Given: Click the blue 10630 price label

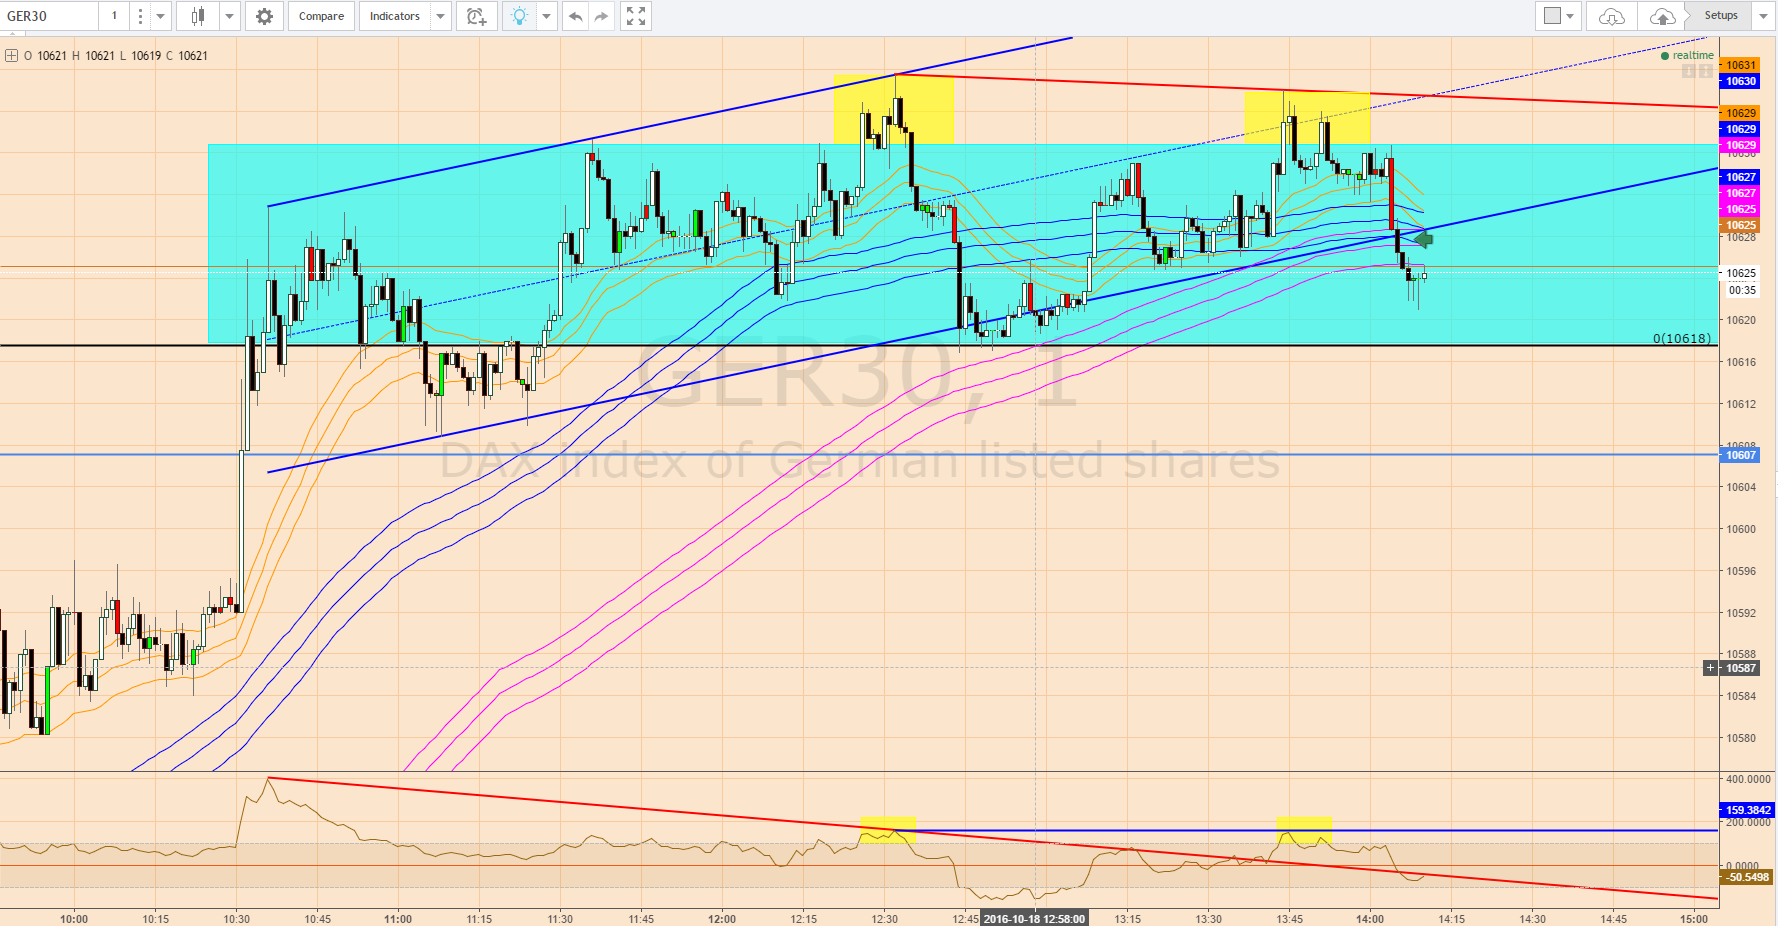Looking at the screenshot, I should point(1740,81).
